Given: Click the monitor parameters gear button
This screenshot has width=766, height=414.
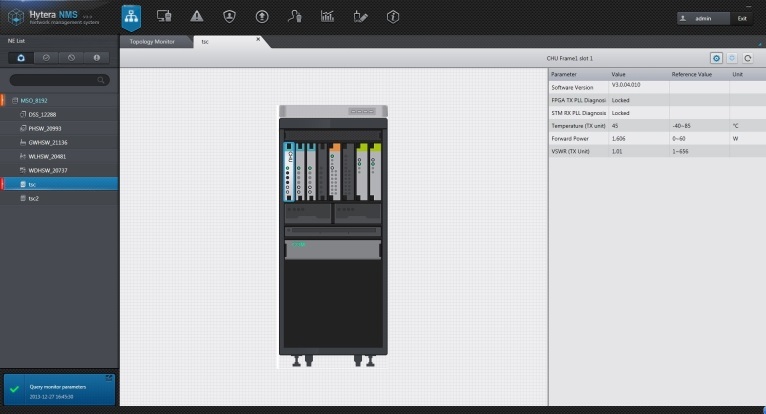Looking at the screenshot, I should [716, 58].
